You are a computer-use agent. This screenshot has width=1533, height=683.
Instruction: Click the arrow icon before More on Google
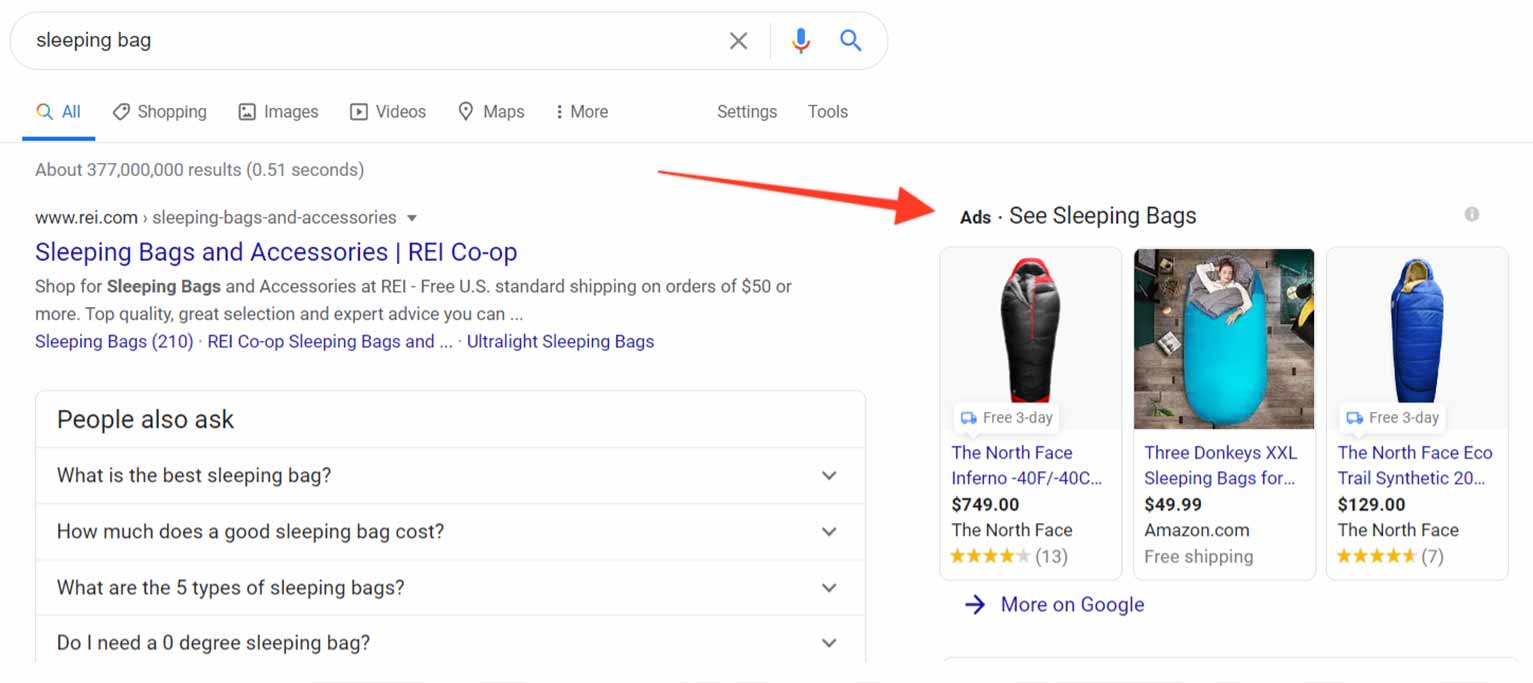click(x=975, y=605)
